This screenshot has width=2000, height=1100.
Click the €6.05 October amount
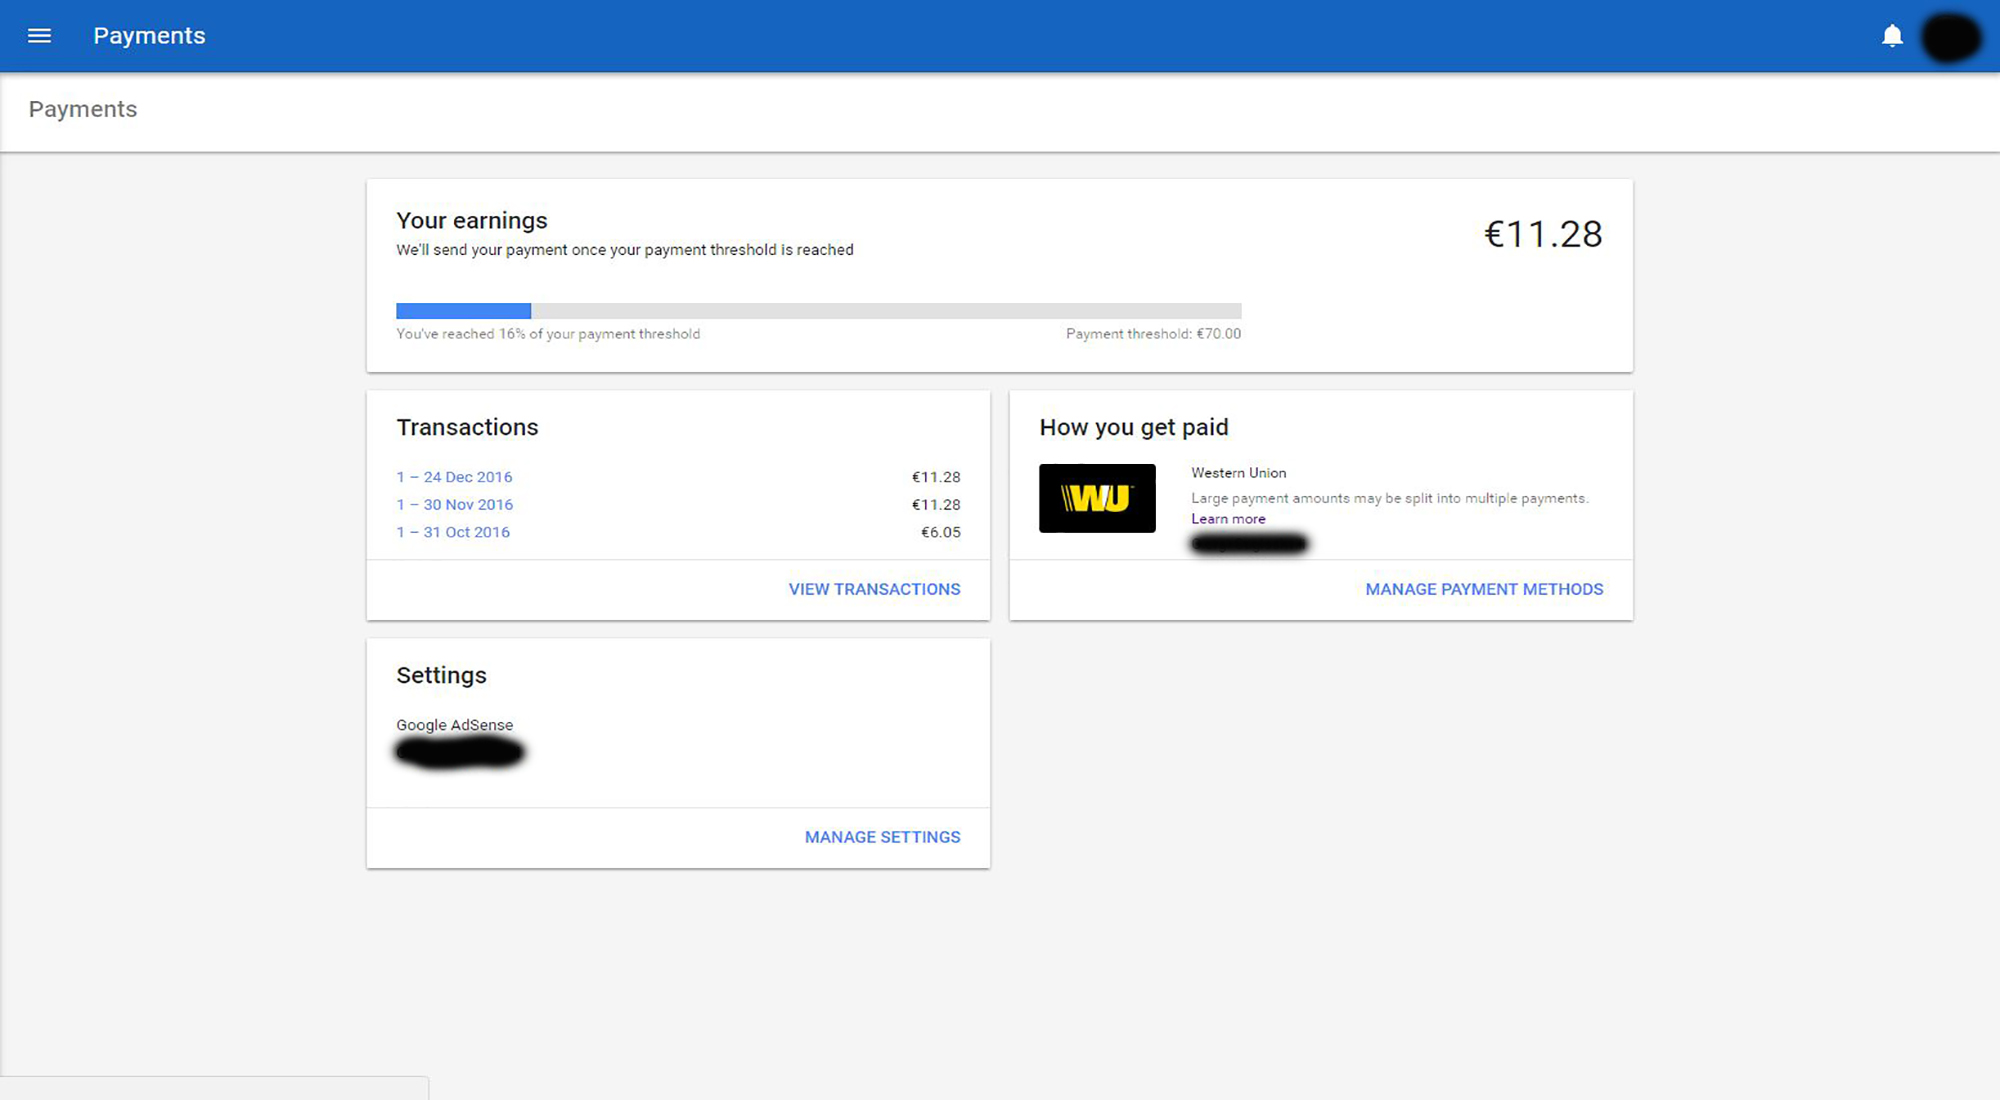[x=940, y=532]
